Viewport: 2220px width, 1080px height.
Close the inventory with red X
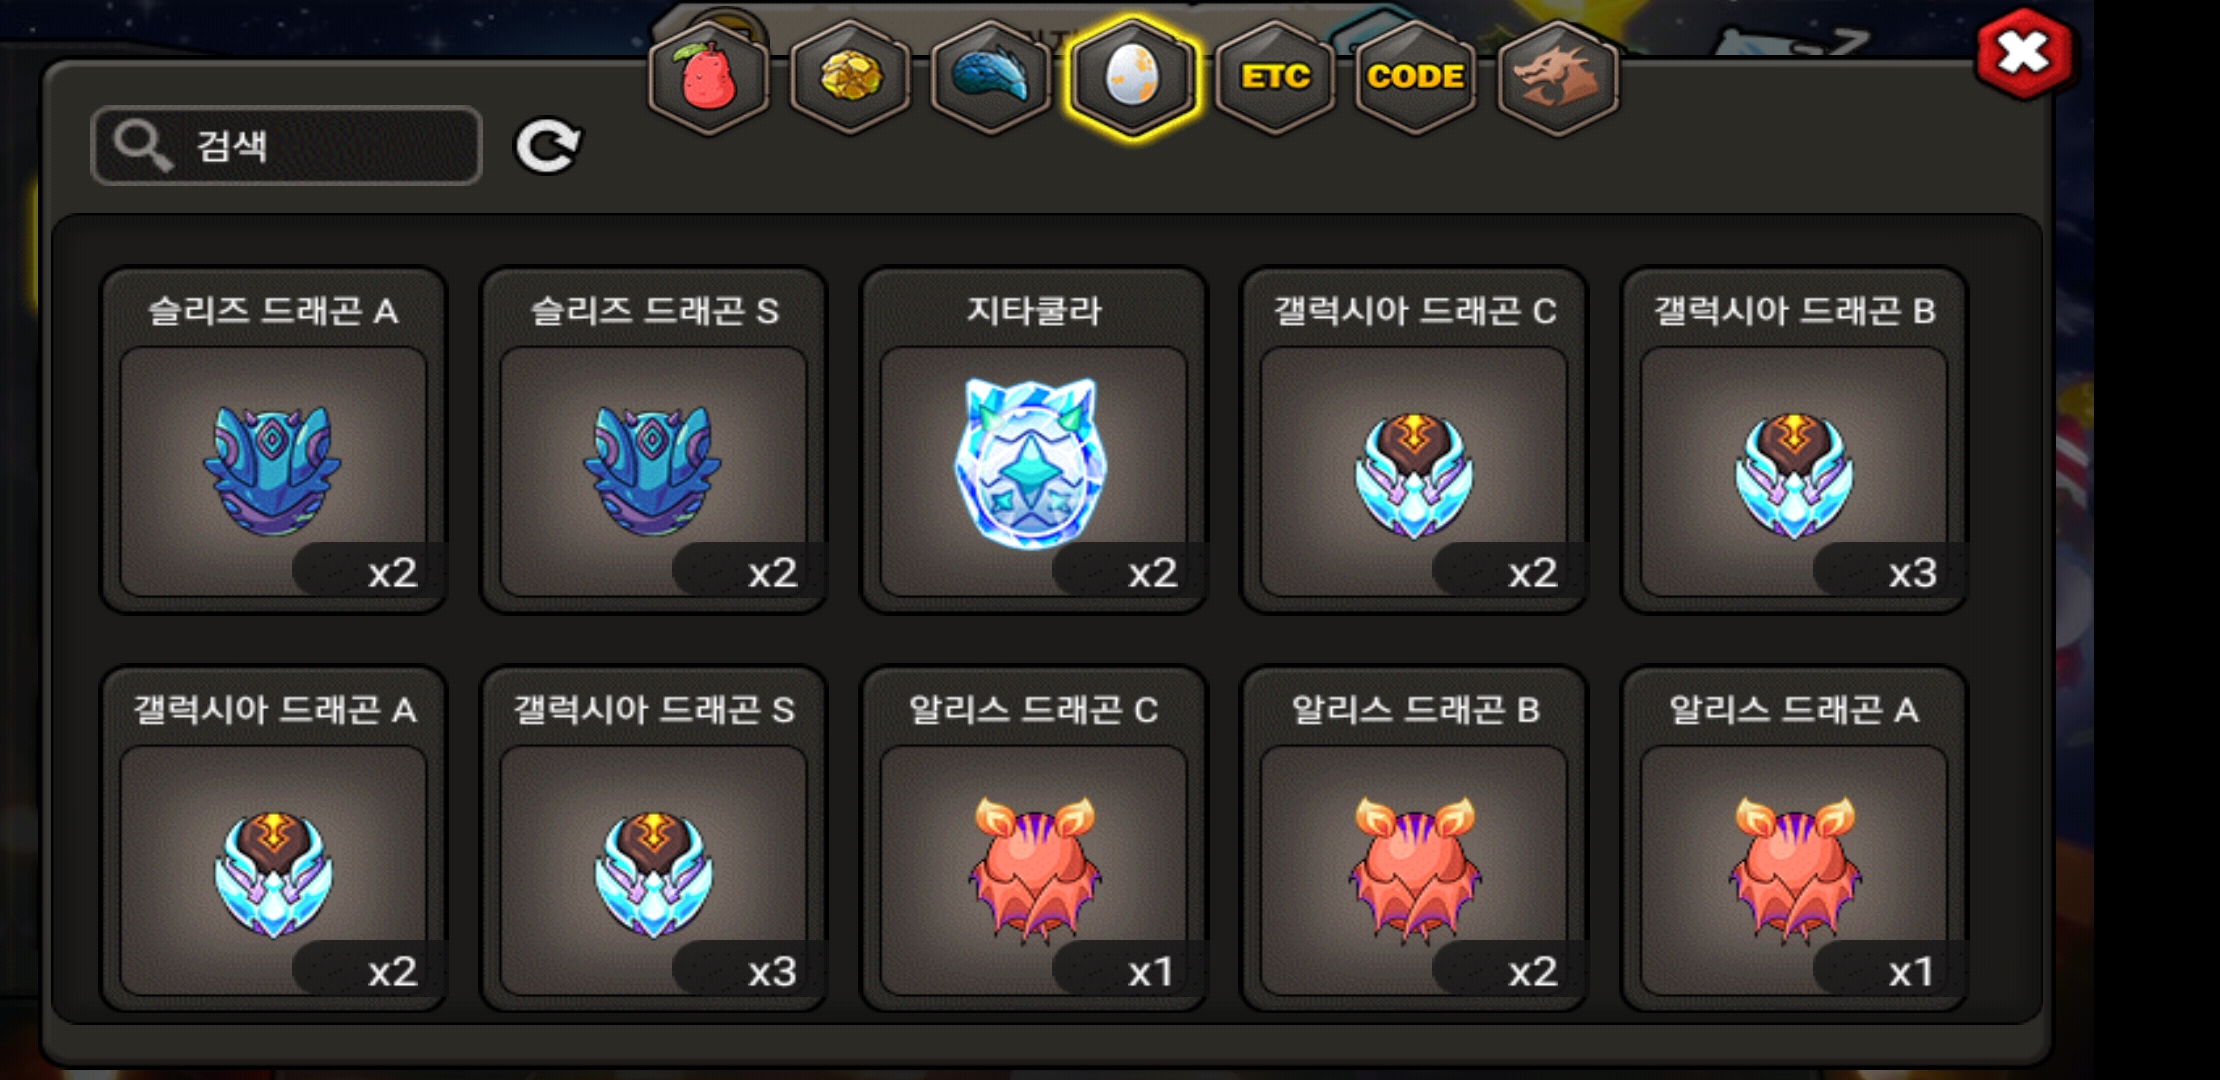tap(2023, 53)
